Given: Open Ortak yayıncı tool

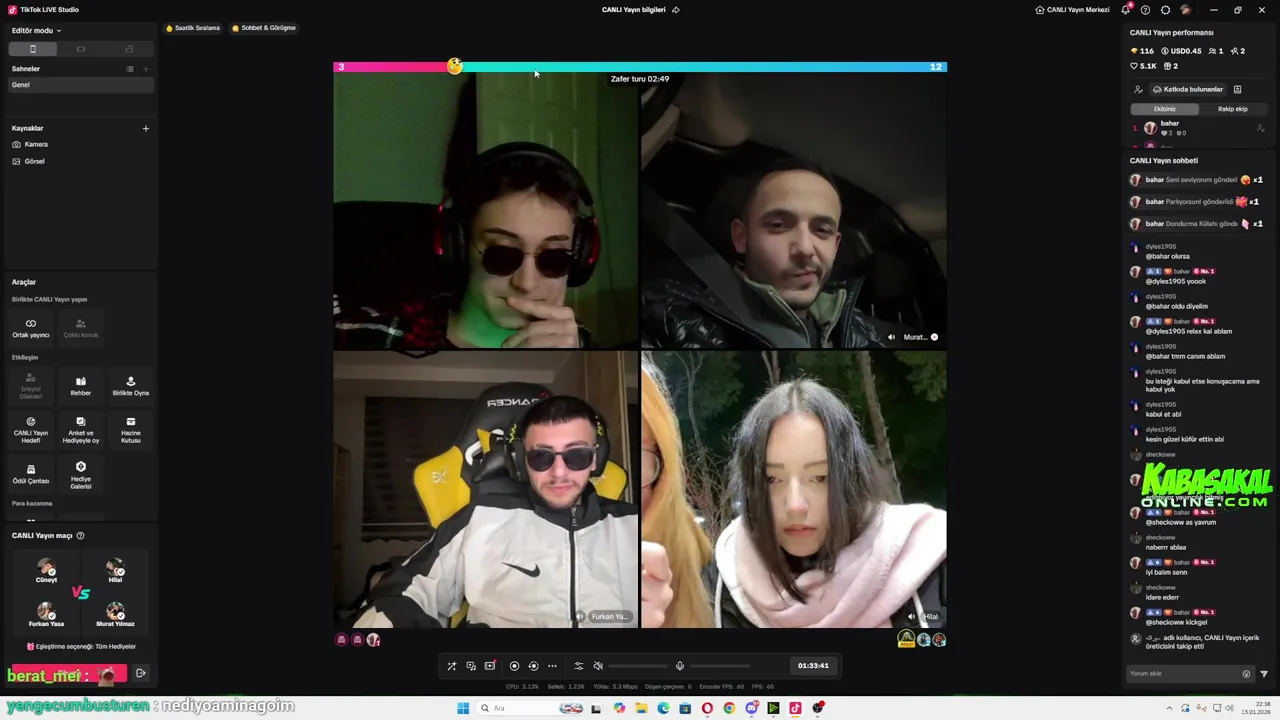Looking at the screenshot, I should (x=31, y=328).
